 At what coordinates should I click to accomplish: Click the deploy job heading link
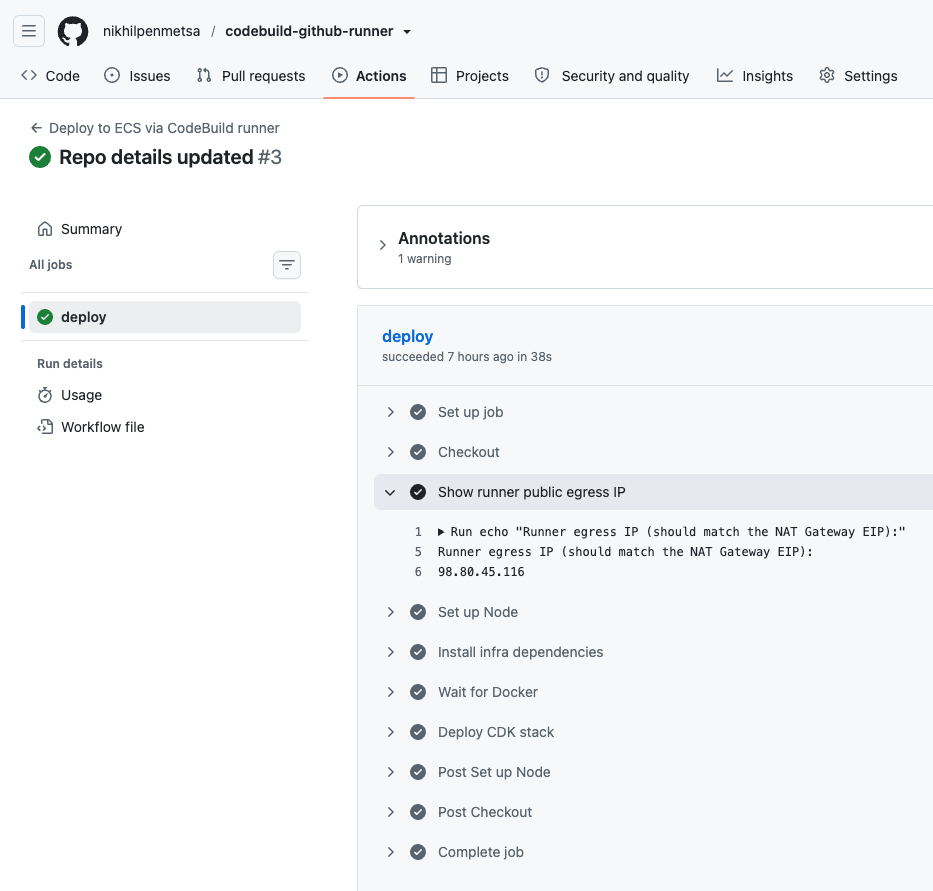(x=408, y=336)
